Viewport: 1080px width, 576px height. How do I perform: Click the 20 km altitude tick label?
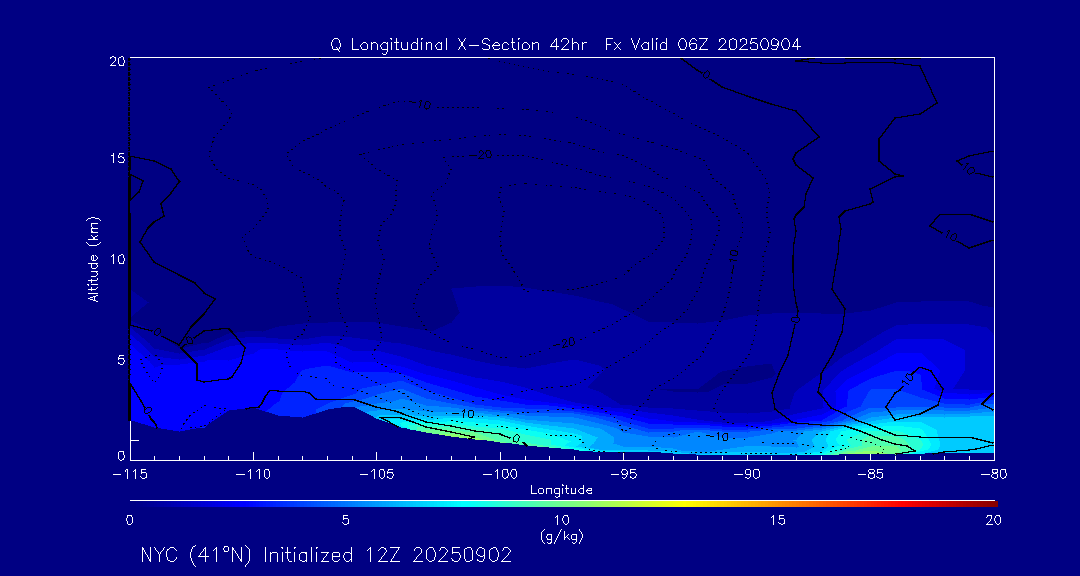point(115,61)
